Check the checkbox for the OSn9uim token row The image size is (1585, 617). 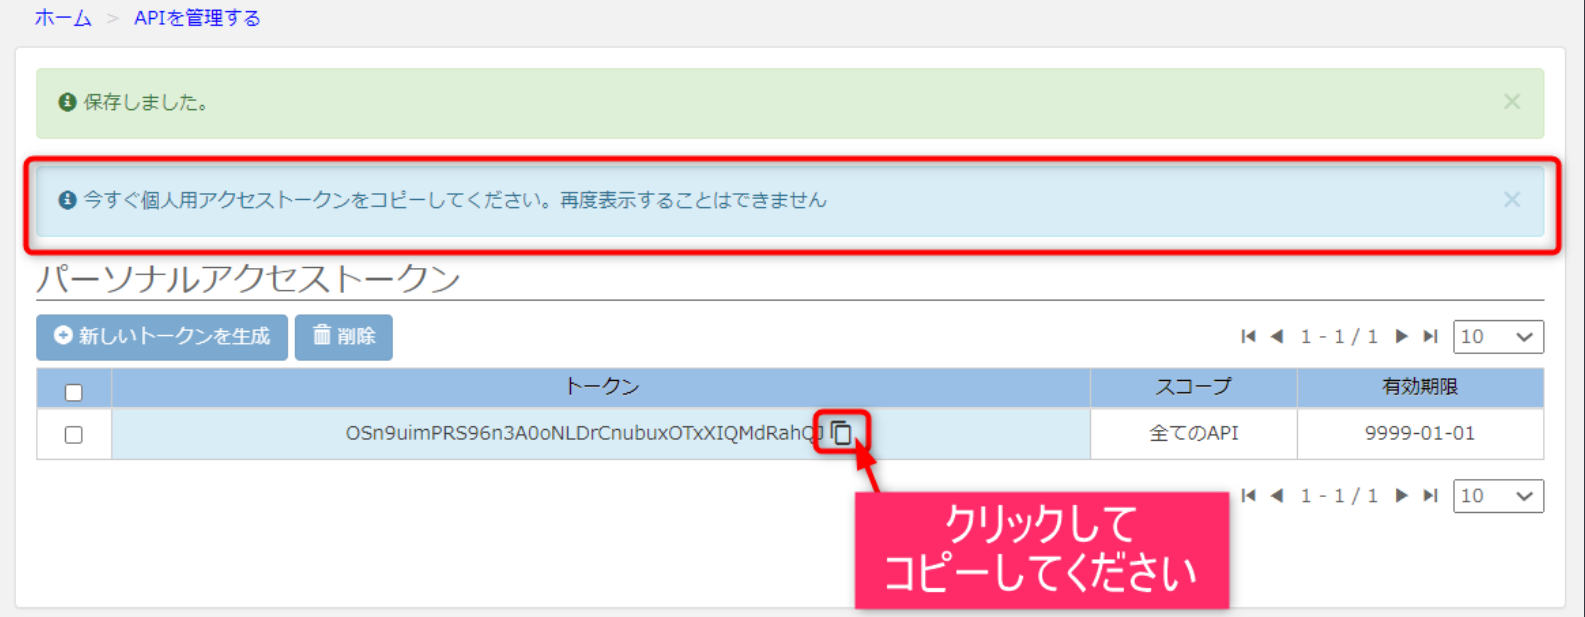tap(74, 435)
